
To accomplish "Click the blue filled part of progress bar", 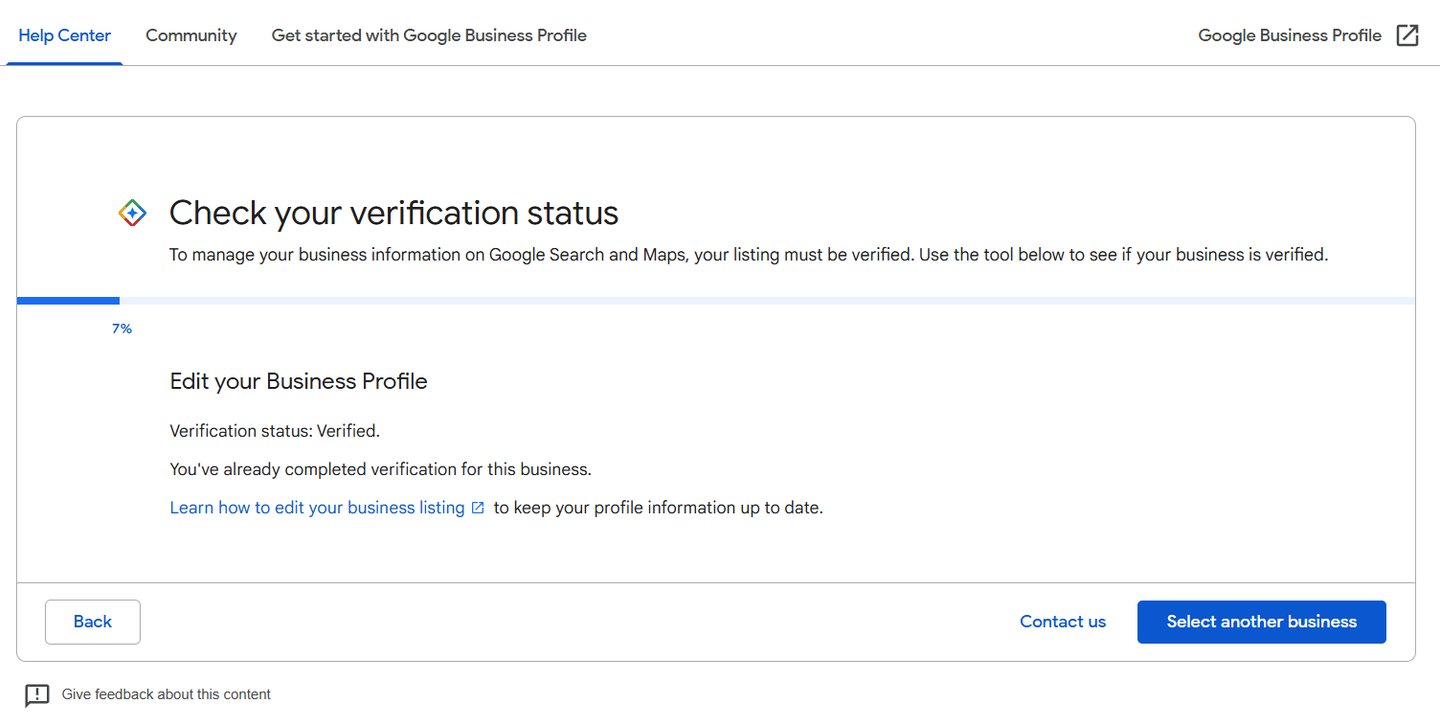I will point(68,300).
